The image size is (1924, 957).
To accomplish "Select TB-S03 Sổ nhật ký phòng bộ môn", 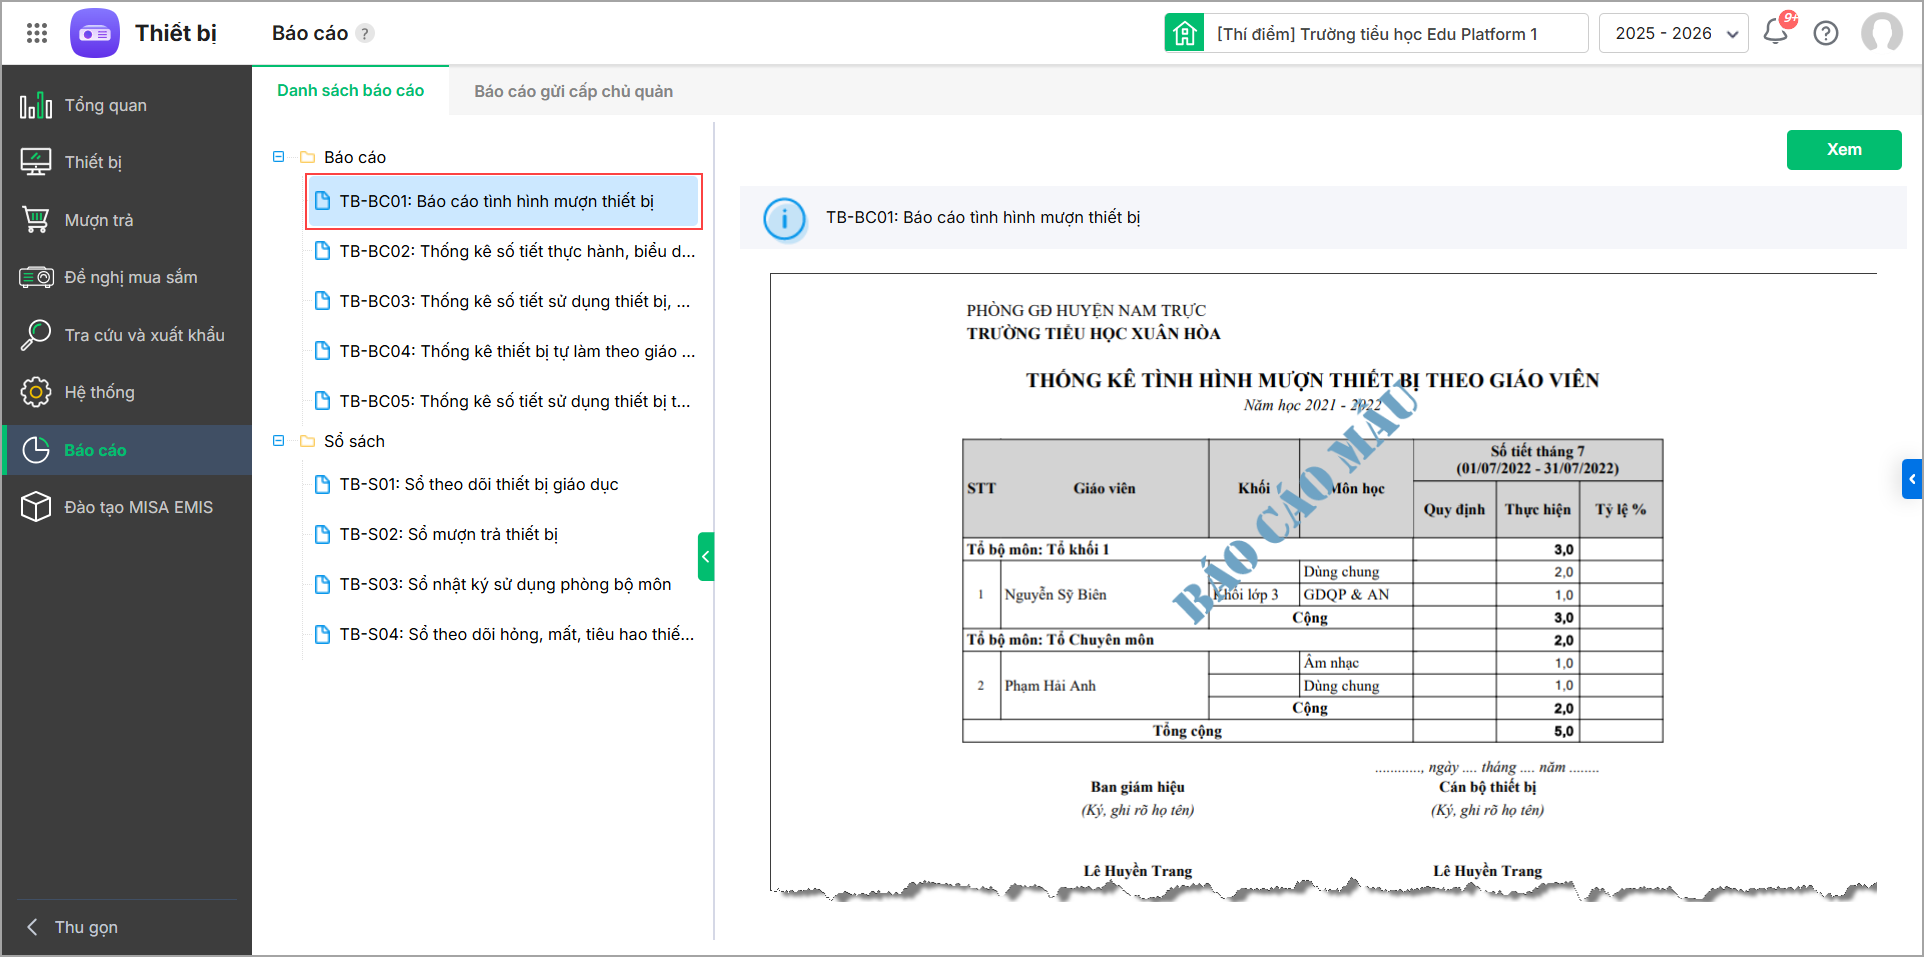I will (x=504, y=584).
